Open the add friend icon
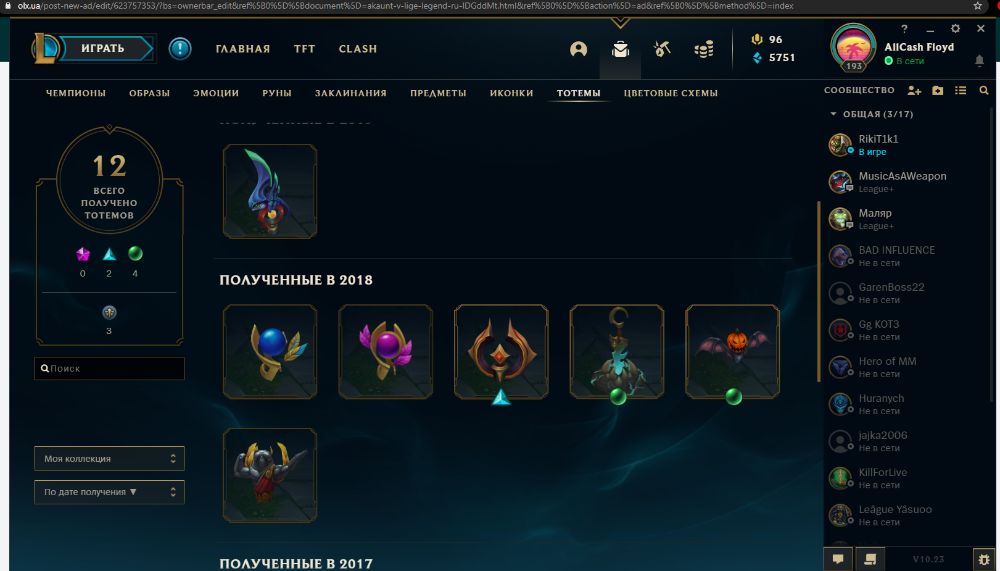The image size is (1000, 571). click(914, 91)
